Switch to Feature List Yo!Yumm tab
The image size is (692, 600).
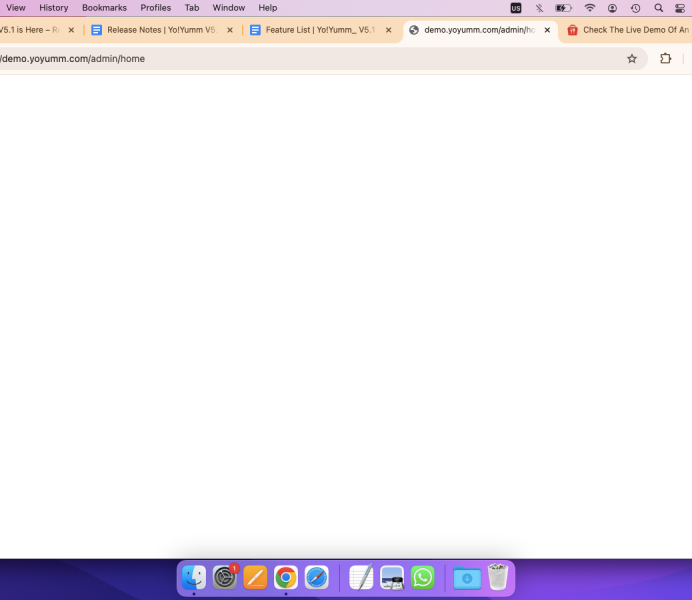click(x=318, y=30)
